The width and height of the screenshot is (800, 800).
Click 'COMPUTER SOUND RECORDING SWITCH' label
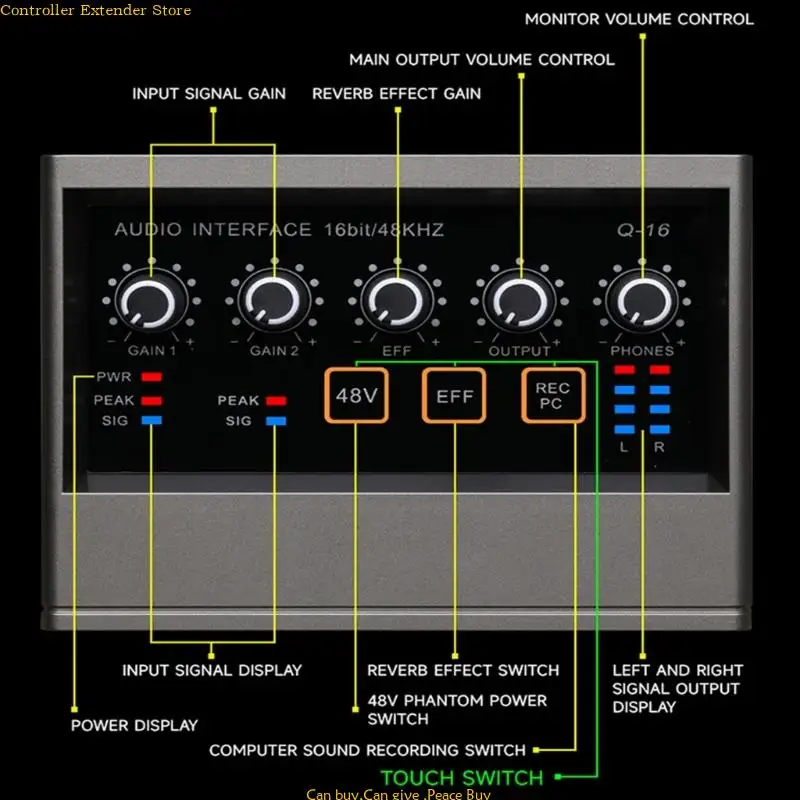(367, 751)
